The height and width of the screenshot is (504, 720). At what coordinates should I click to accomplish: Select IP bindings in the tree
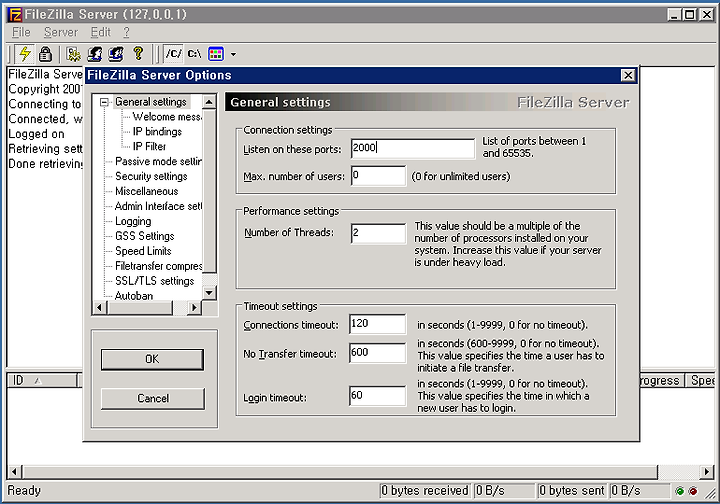[x=157, y=132]
